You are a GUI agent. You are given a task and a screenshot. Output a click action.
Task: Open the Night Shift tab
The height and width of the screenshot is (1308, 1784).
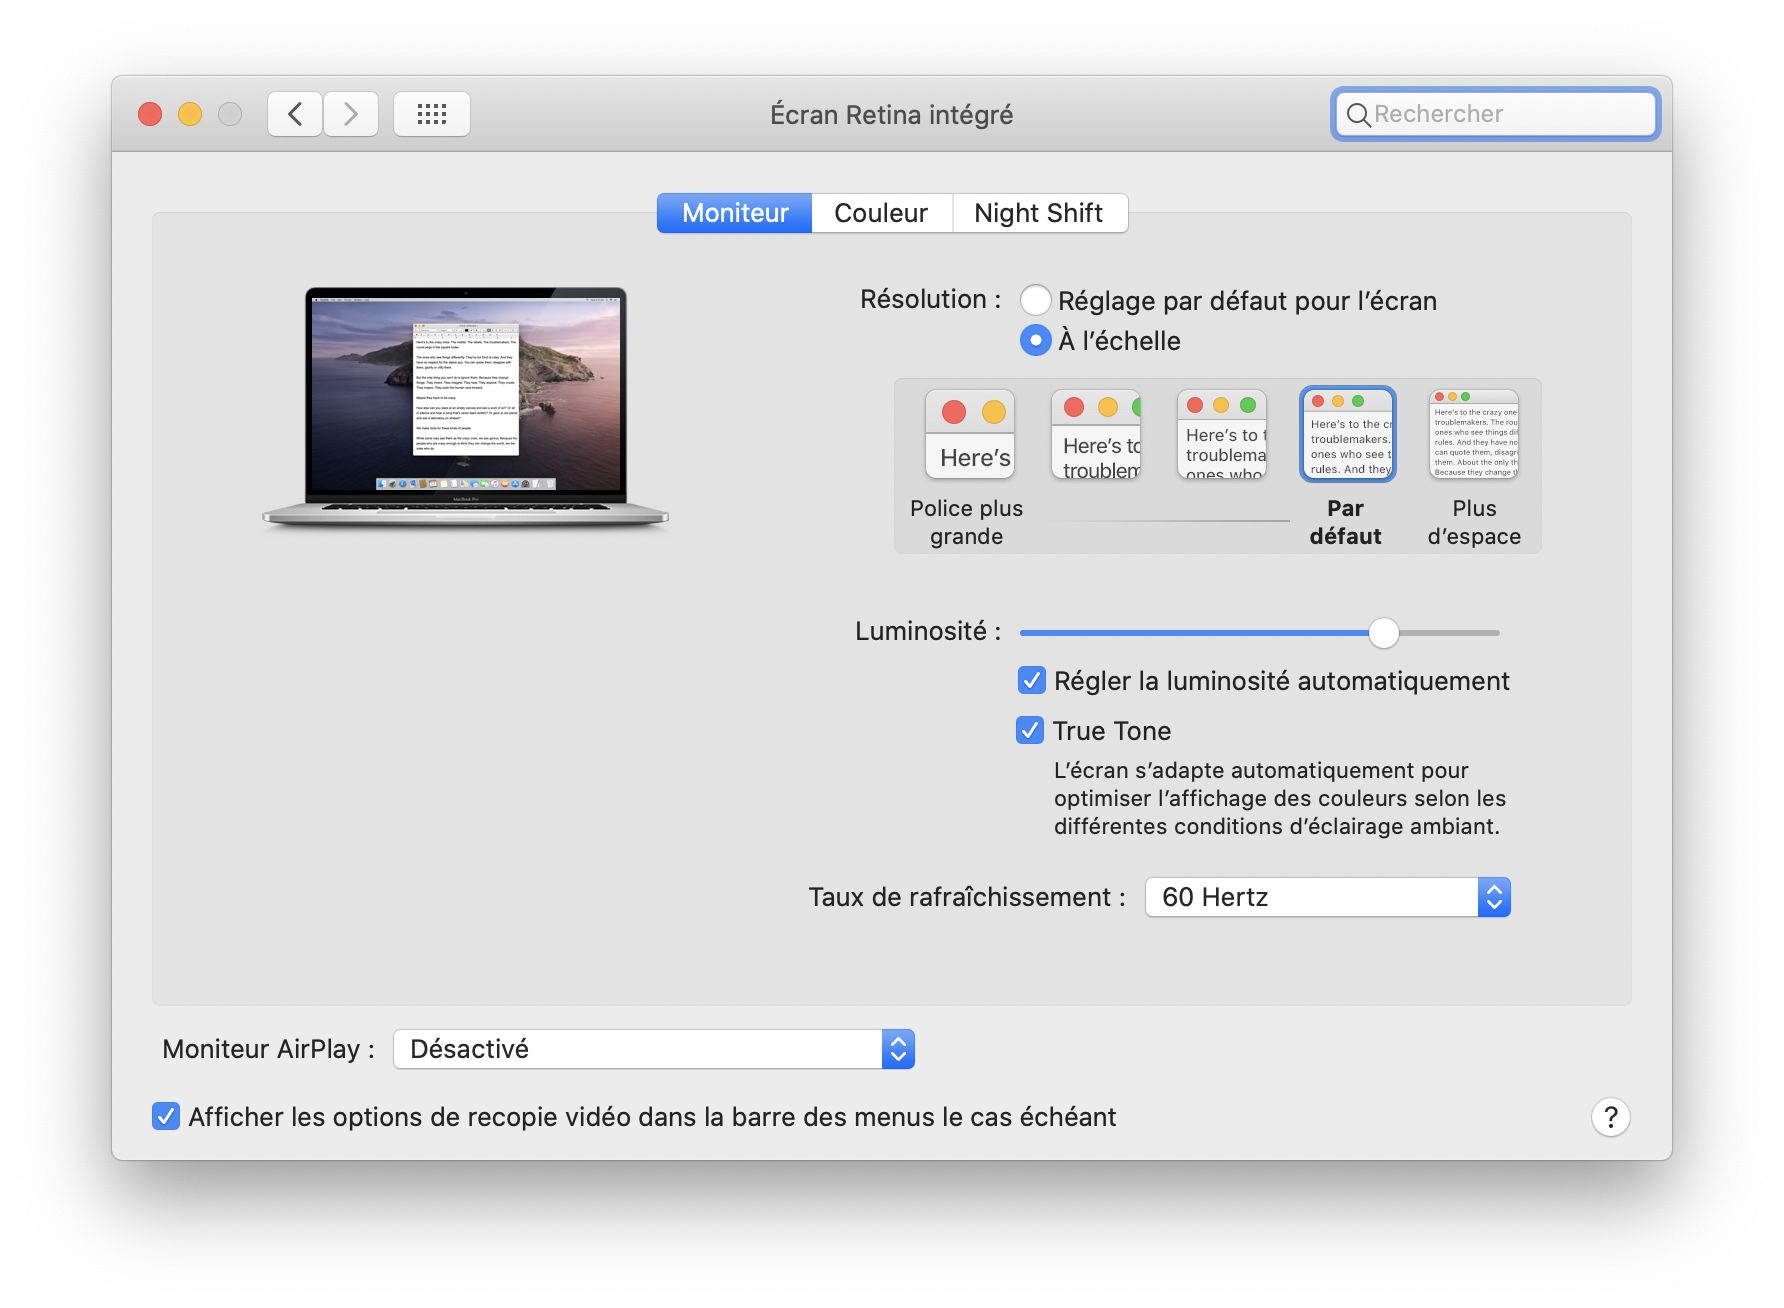point(1038,212)
